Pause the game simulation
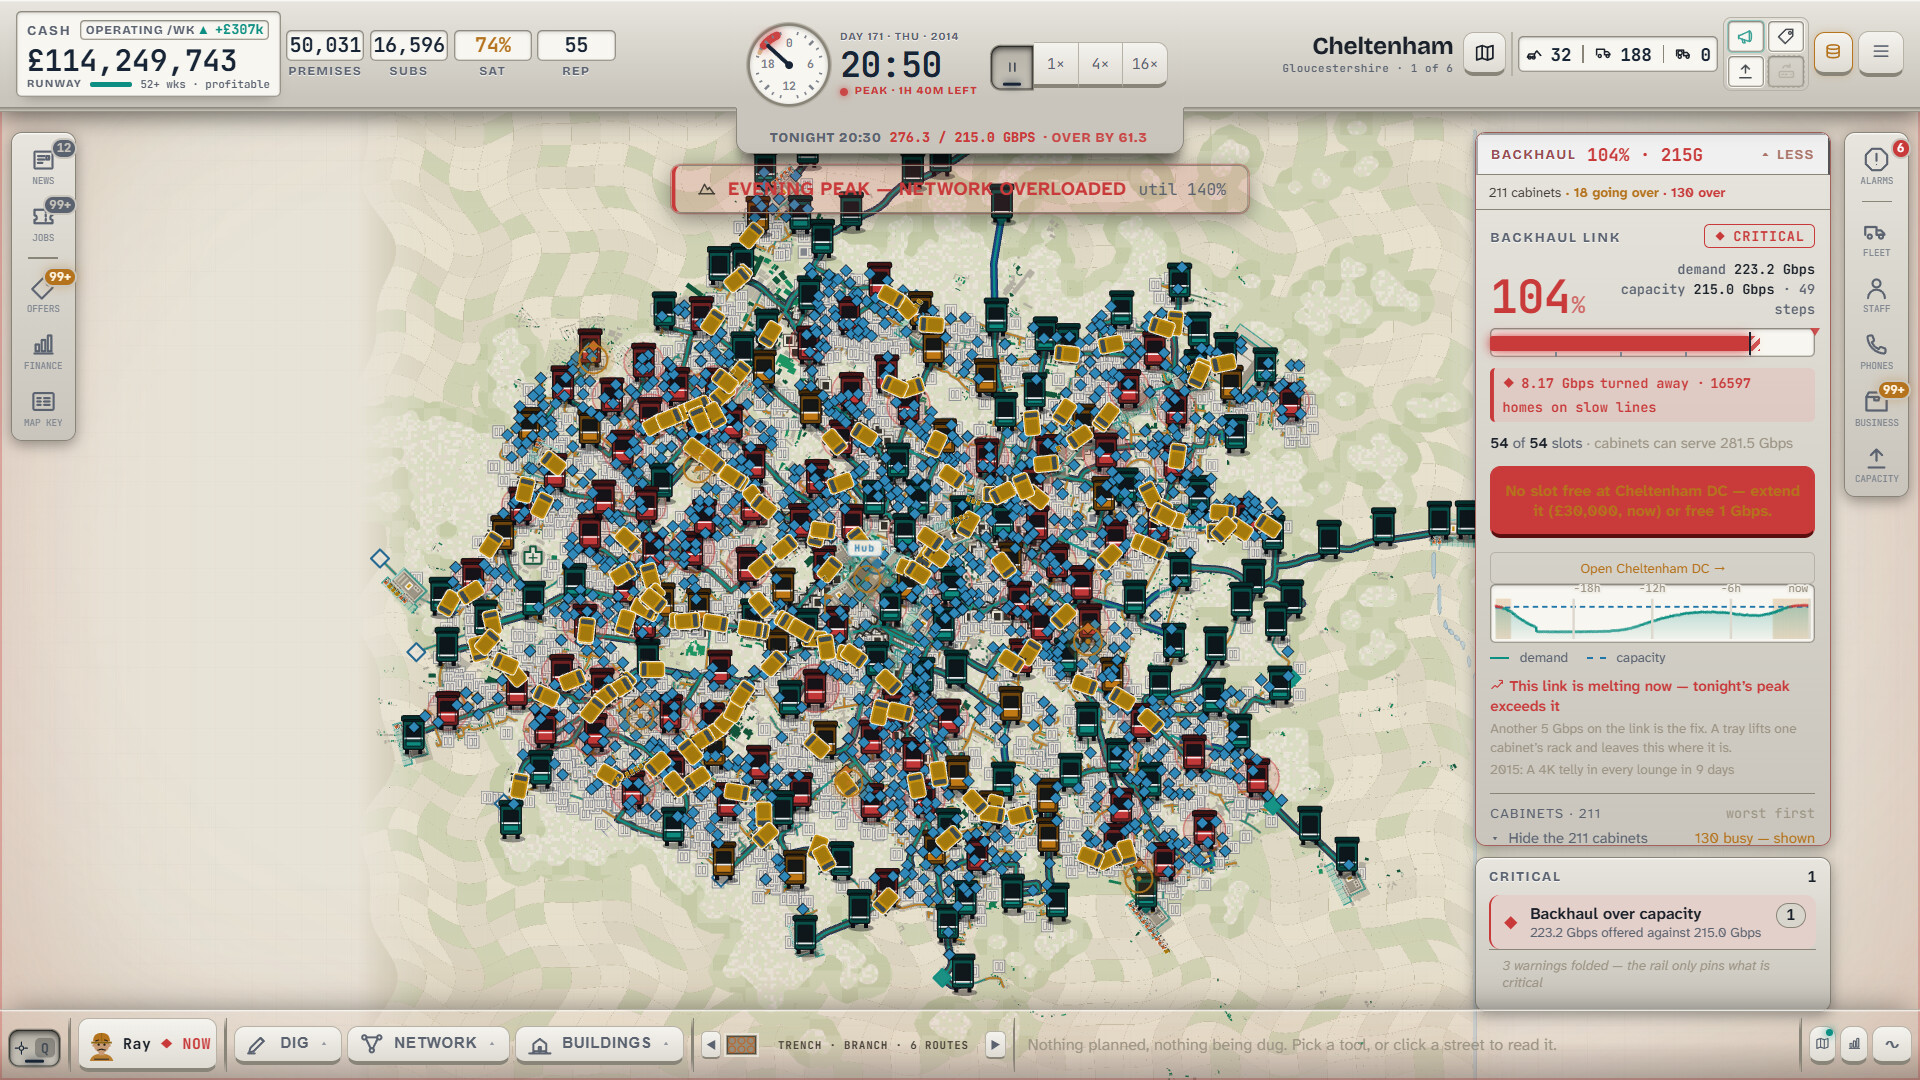 tap(1012, 67)
